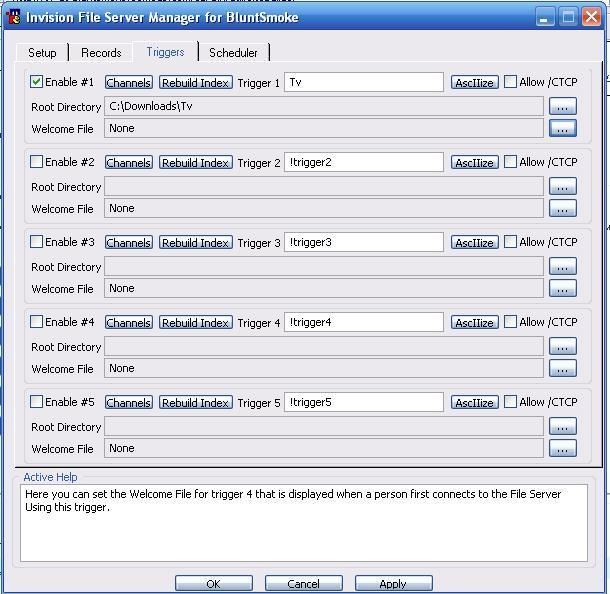Click the Active Help text box
The width and height of the screenshot is (610, 594).
coord(304,523)
